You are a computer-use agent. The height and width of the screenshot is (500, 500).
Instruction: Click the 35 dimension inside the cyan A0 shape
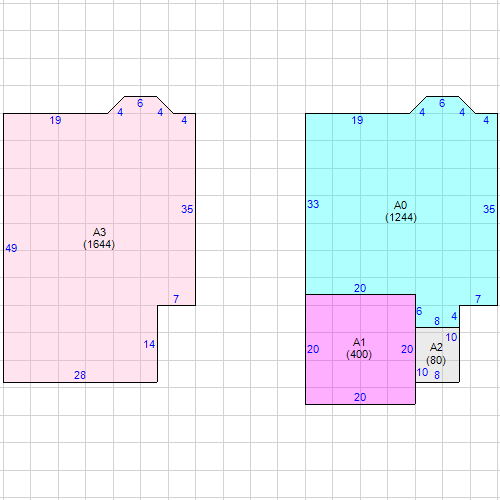[x=489, y=209]
